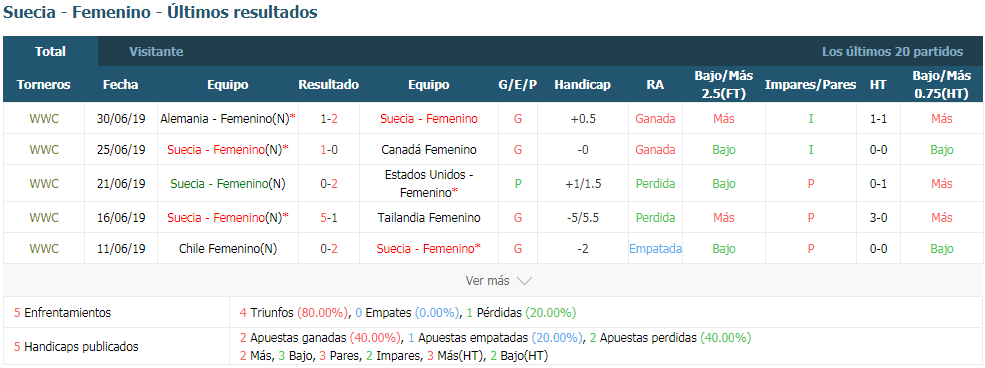Open the Los últimos 20 partidos selector

click(892, 51)
